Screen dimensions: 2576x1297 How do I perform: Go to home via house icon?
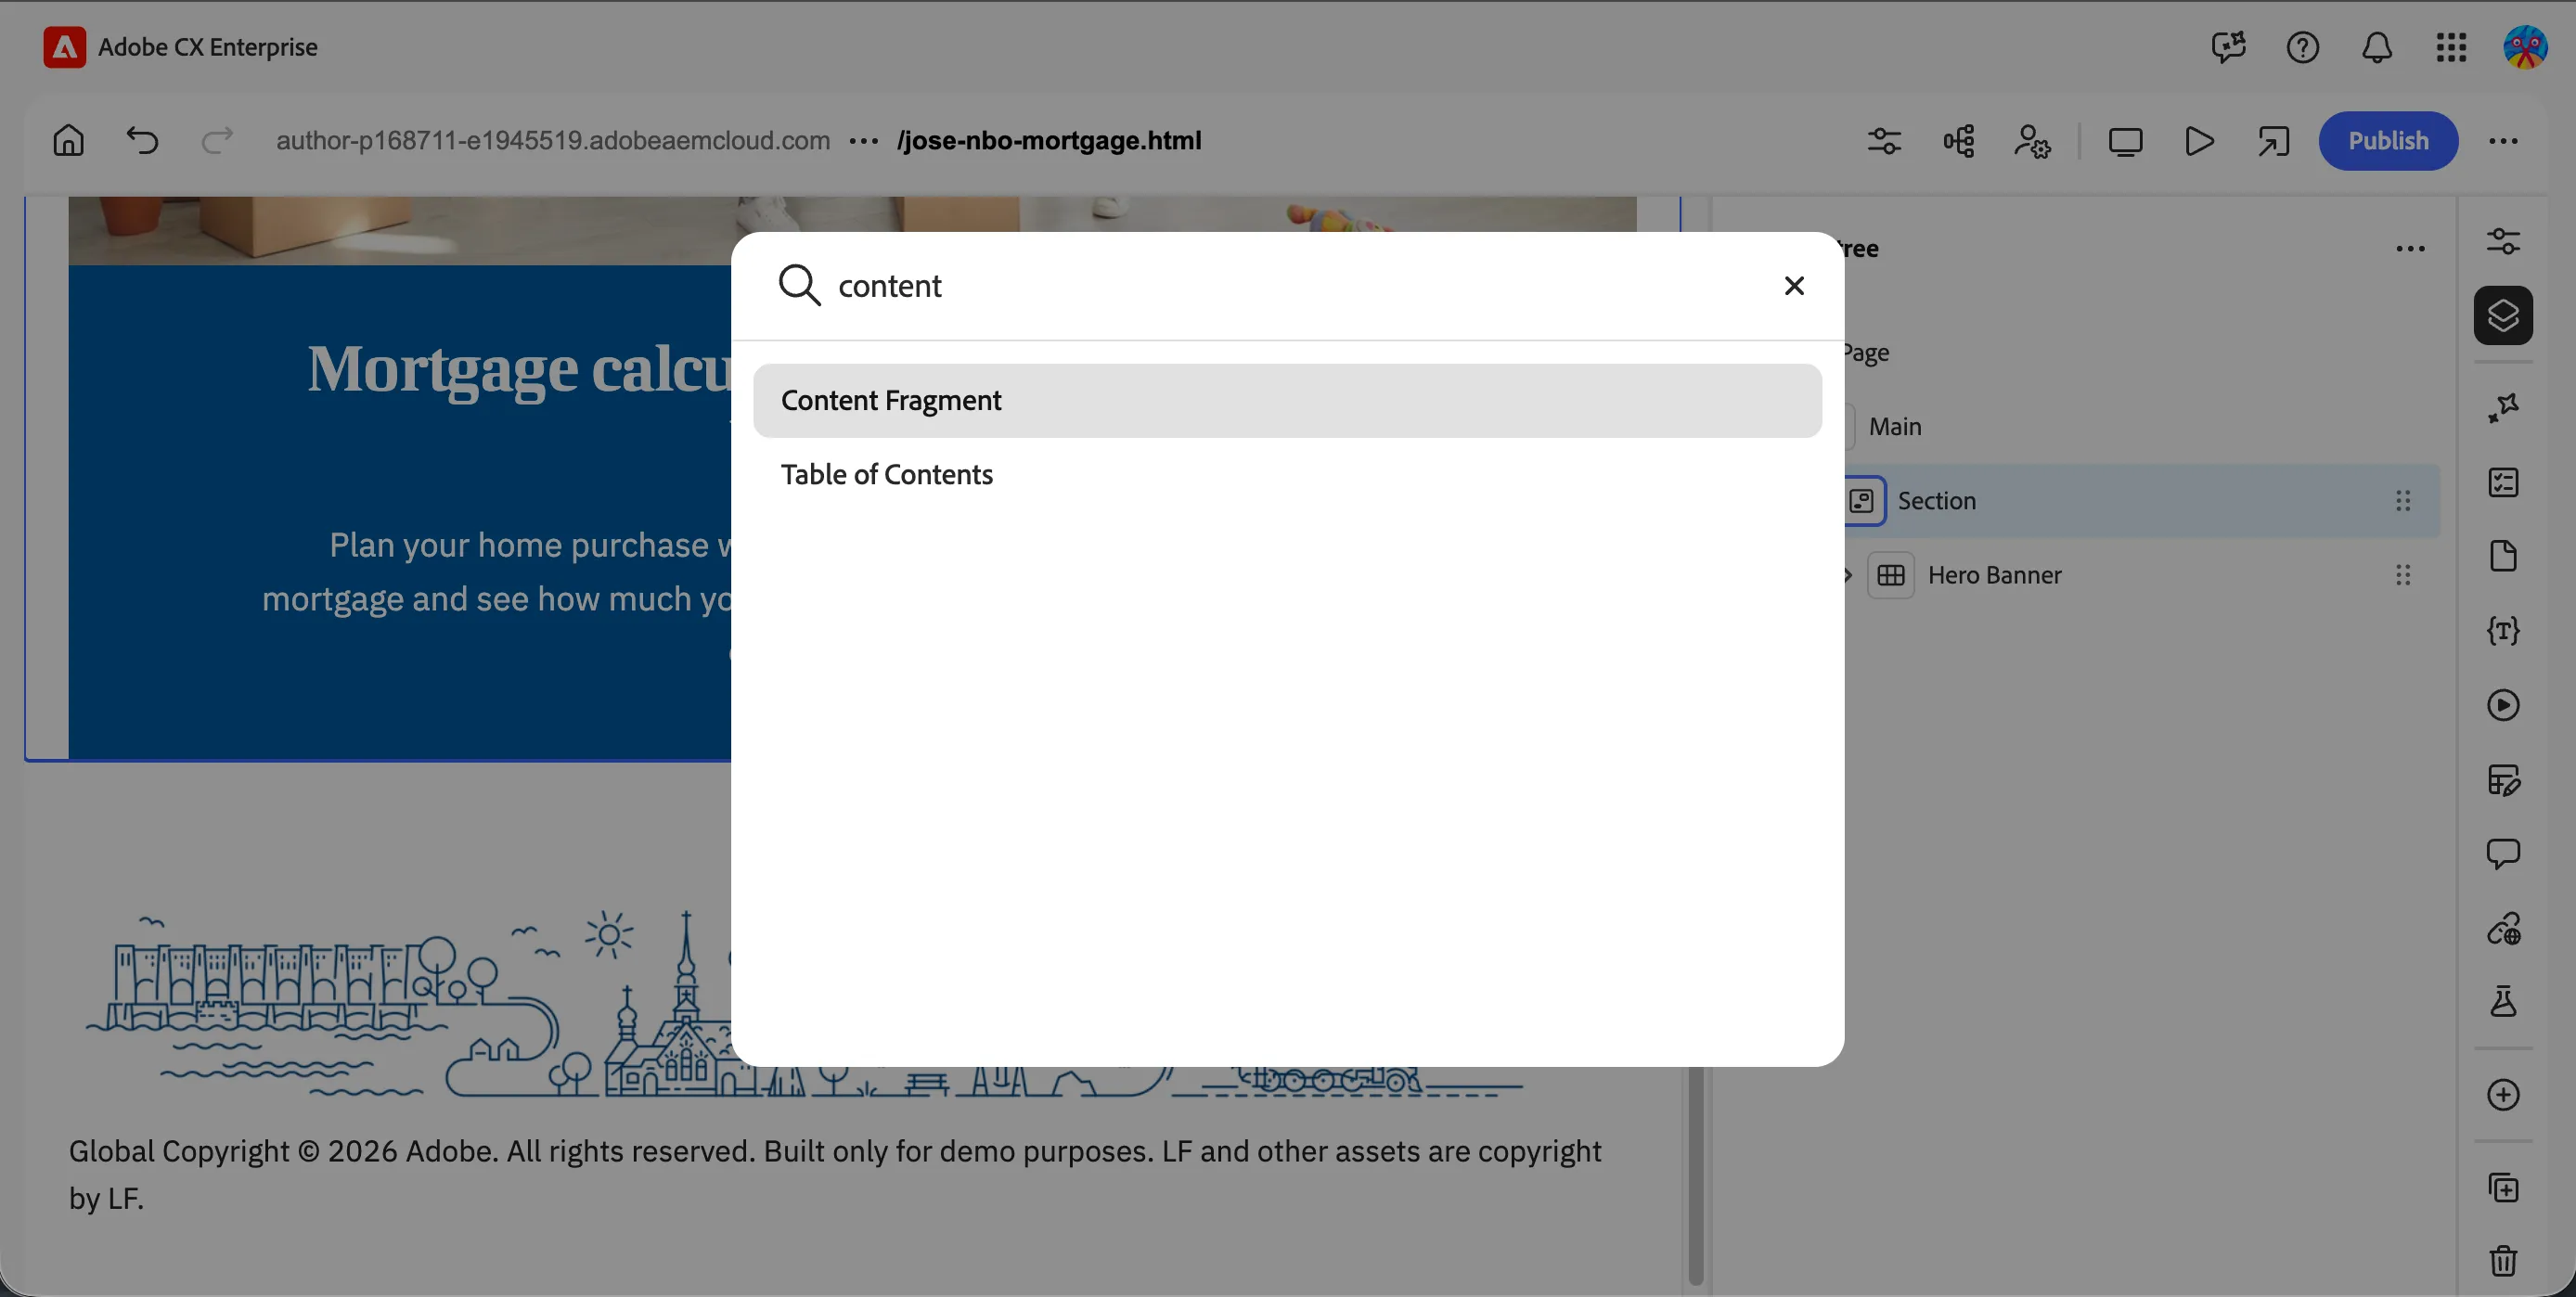(69, 141)
